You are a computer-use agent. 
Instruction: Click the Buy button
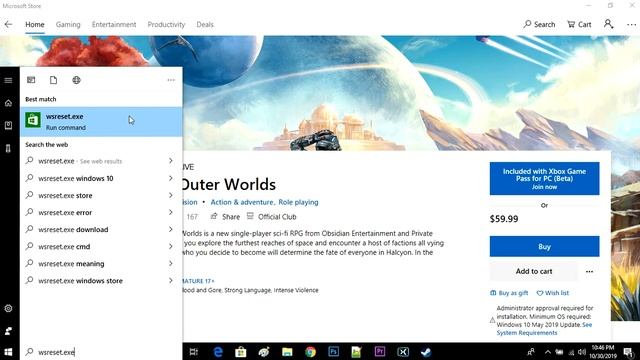[x=544, y=247]
